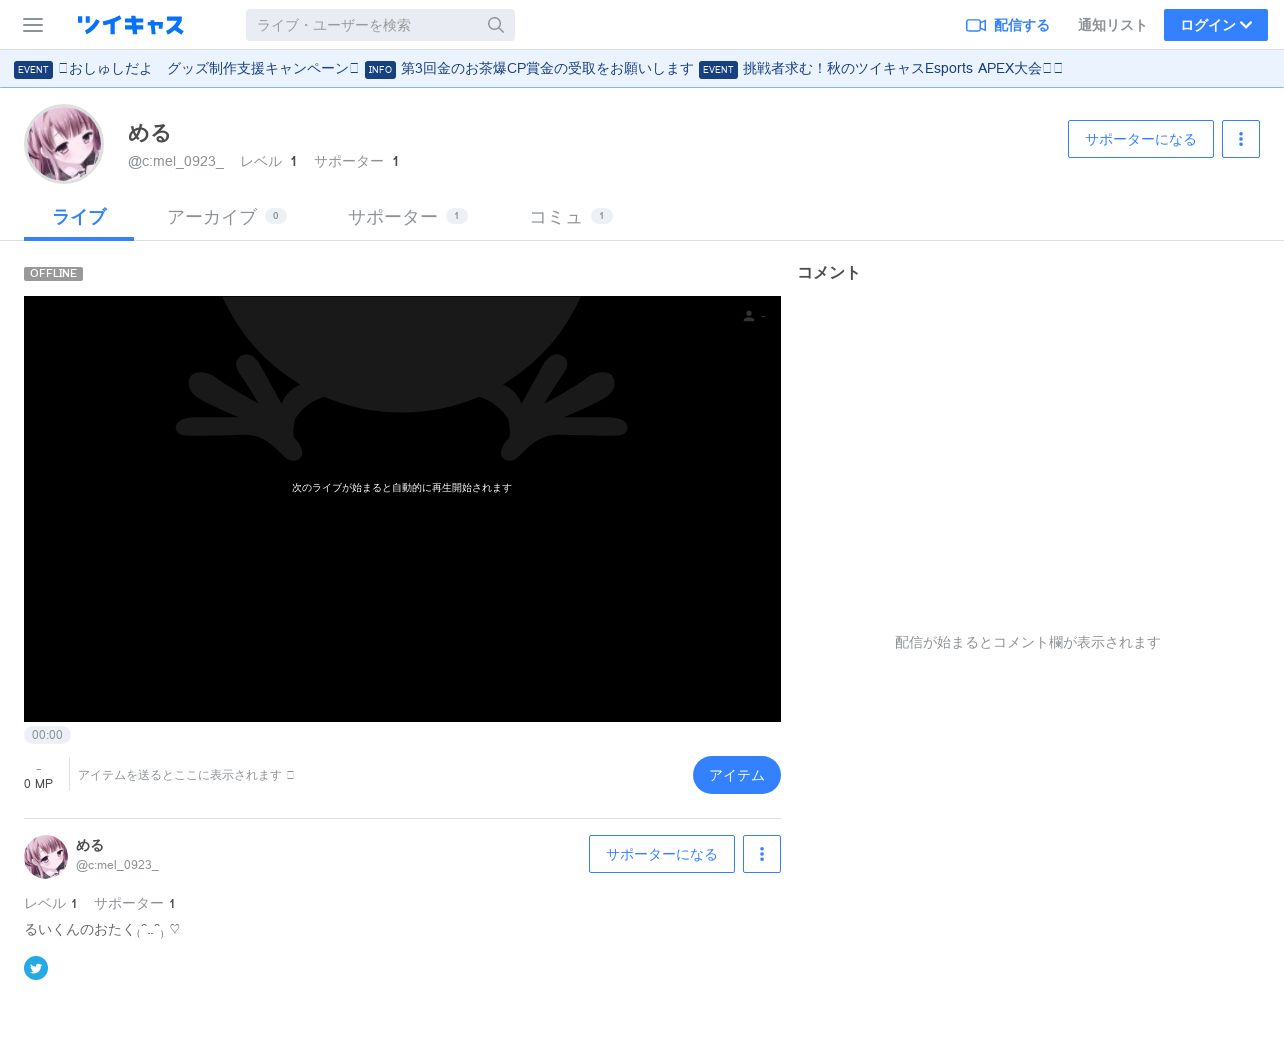Click the 配信が始まるとコメント欄が表示されます message

coord(1027,643)
